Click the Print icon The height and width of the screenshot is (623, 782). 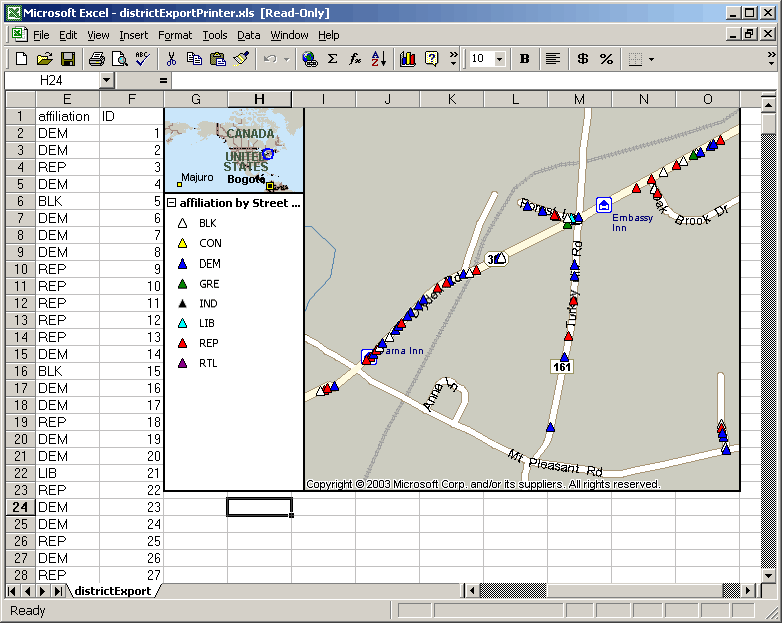97,59
